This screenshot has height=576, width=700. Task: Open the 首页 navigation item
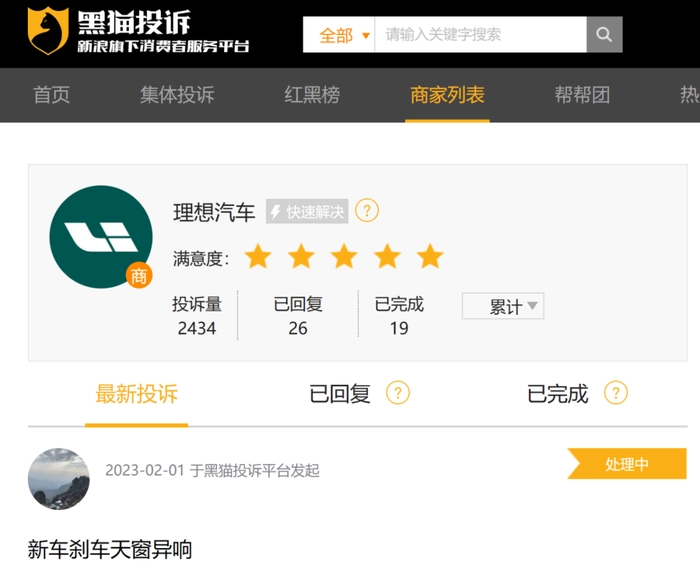[51, 95]
